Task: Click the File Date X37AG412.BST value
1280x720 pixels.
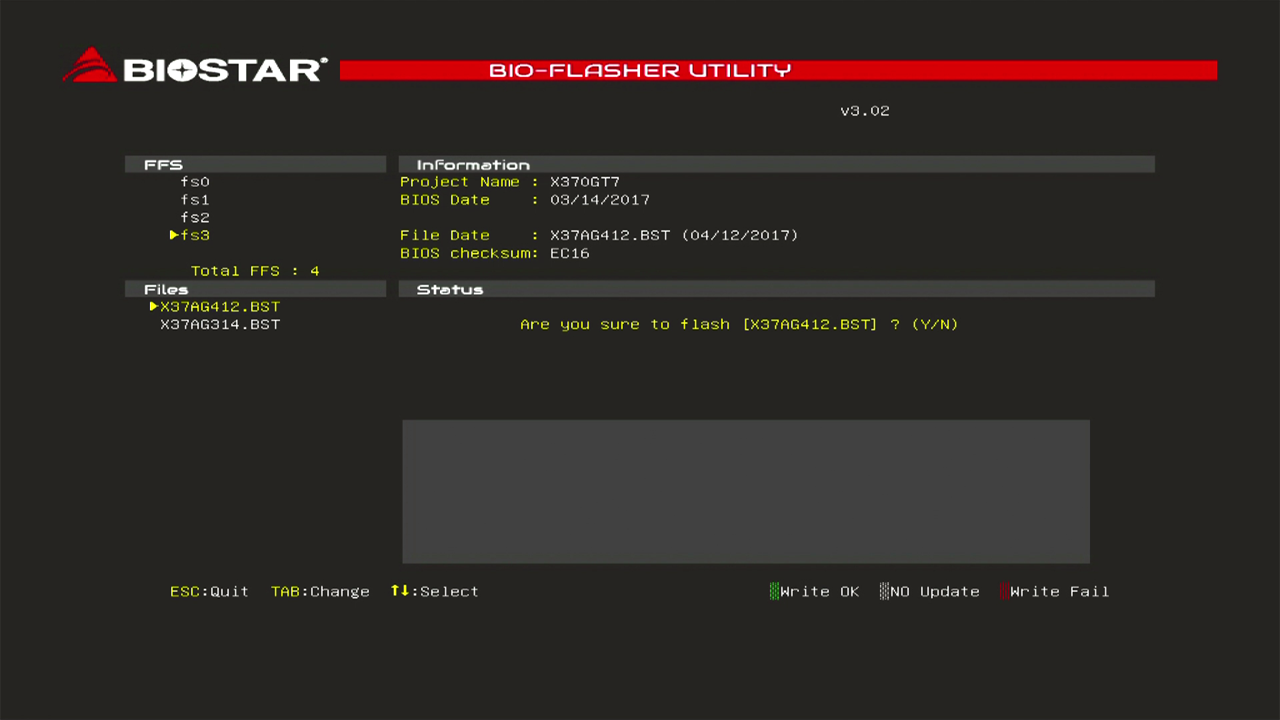Action: (674, 236)
